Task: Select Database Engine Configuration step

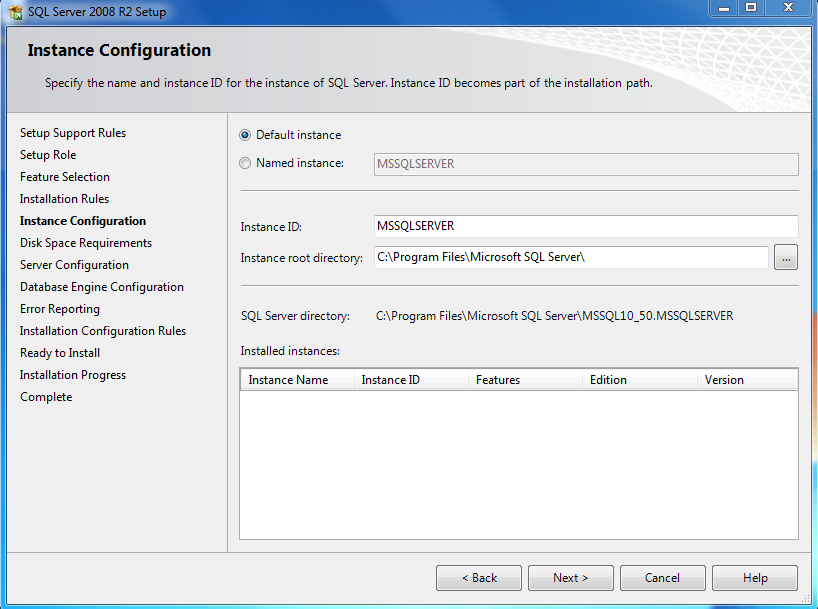Action: pyautogui.click(x=102, y=287)
